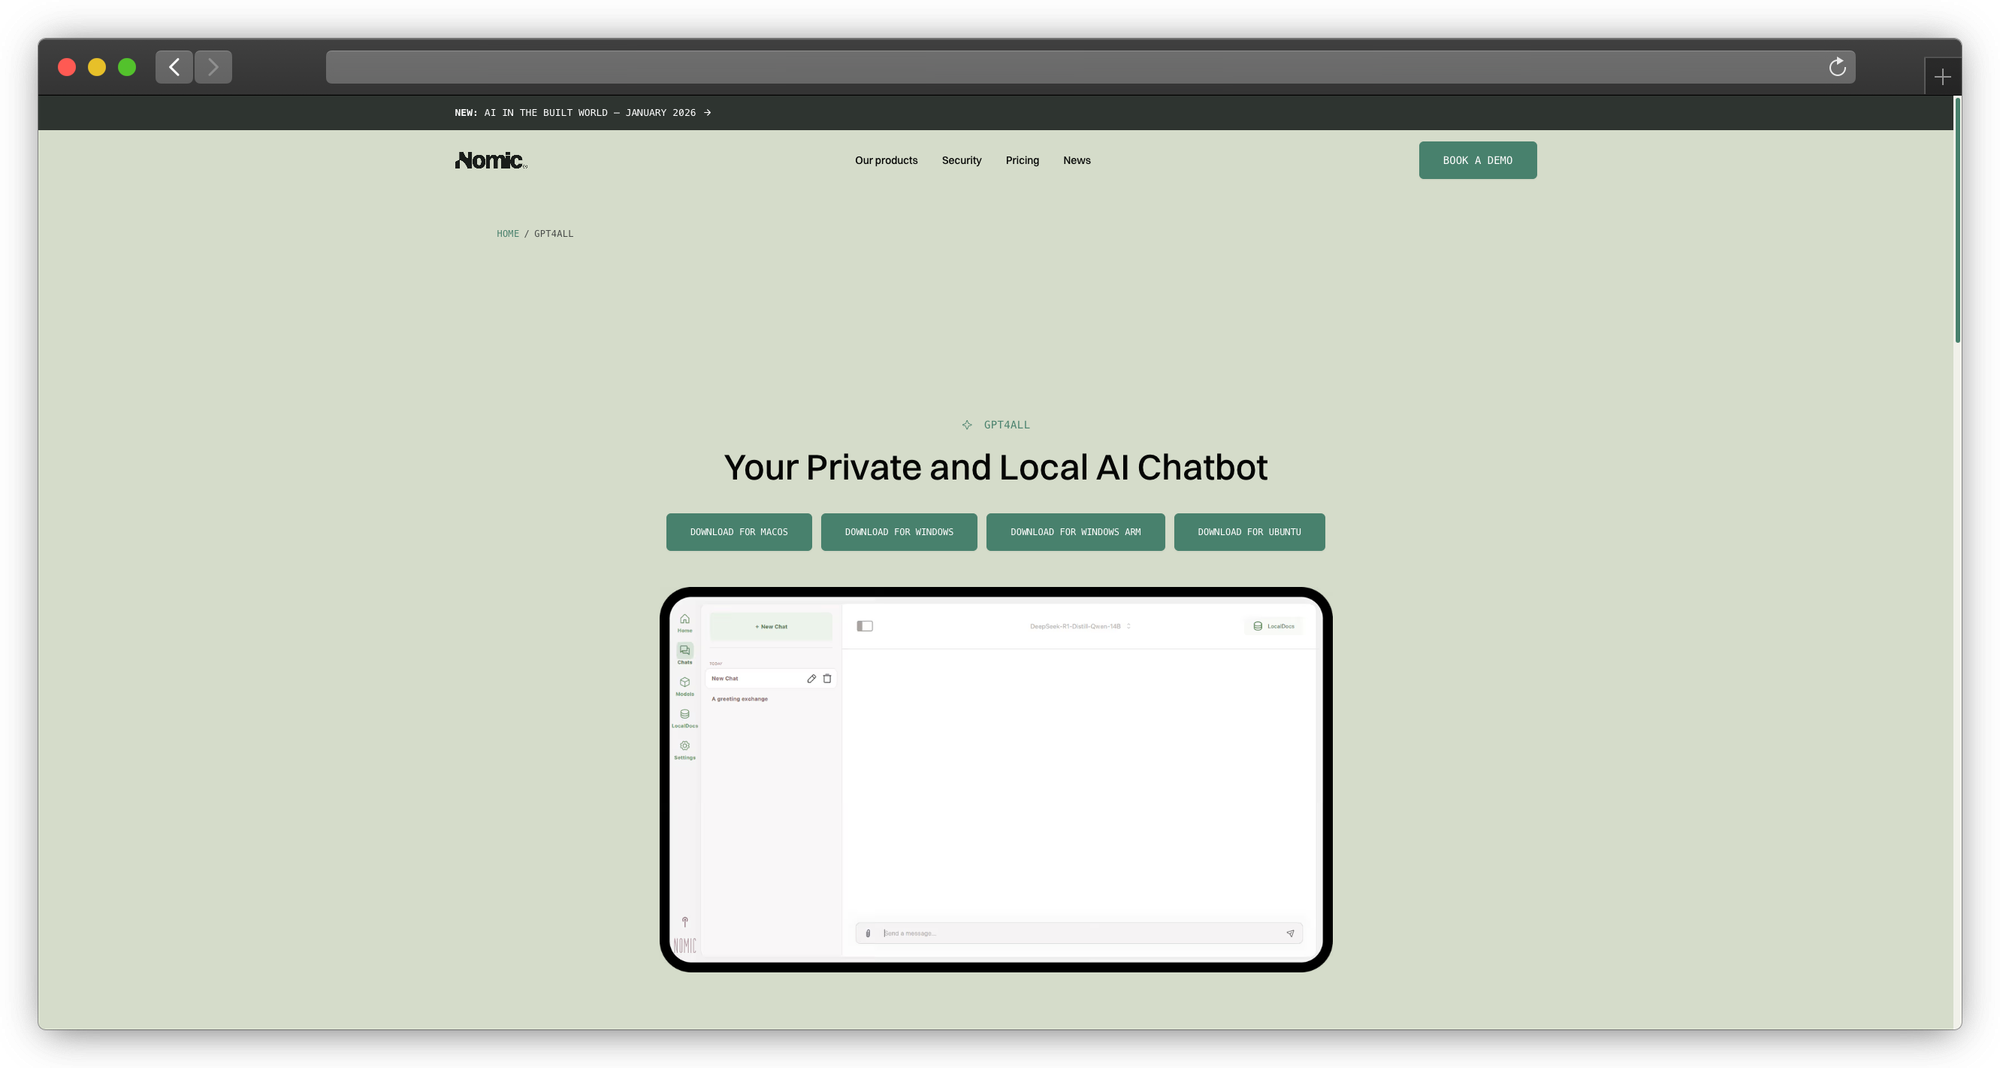Go to the Pricing nav item
This screenshot has width=2000, height=1068.
click(x=1022, y=161)
